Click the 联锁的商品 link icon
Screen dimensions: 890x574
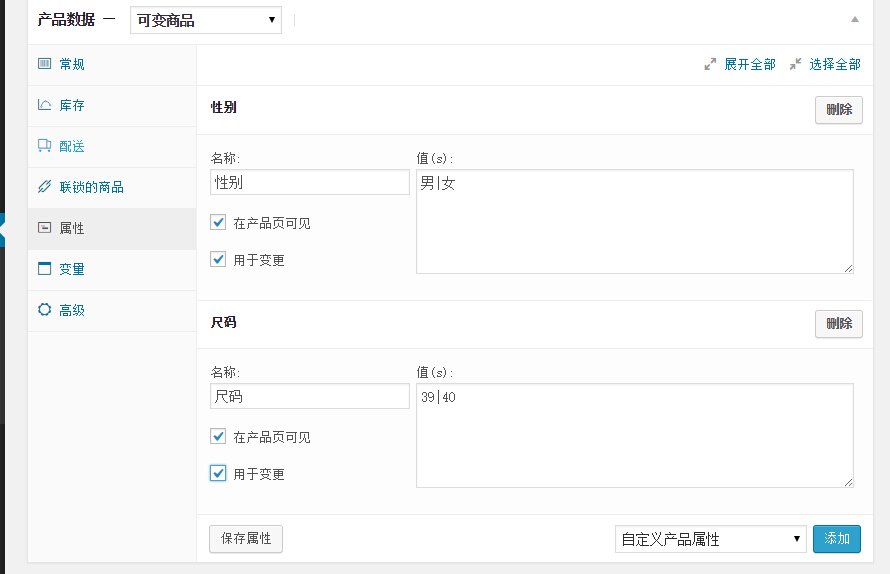tap(44, 186)
